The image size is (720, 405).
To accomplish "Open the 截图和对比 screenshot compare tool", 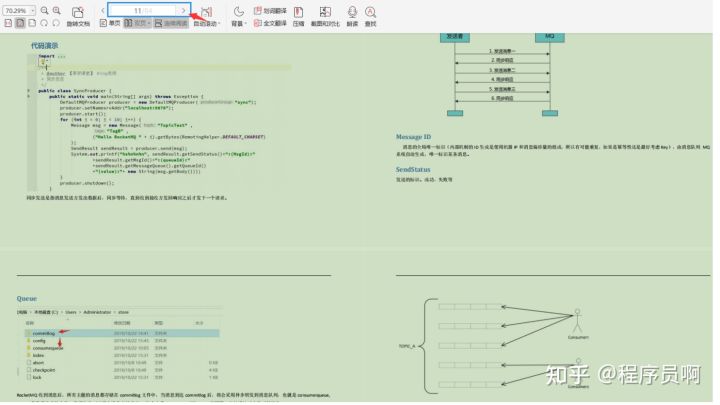I will point(325,16).
